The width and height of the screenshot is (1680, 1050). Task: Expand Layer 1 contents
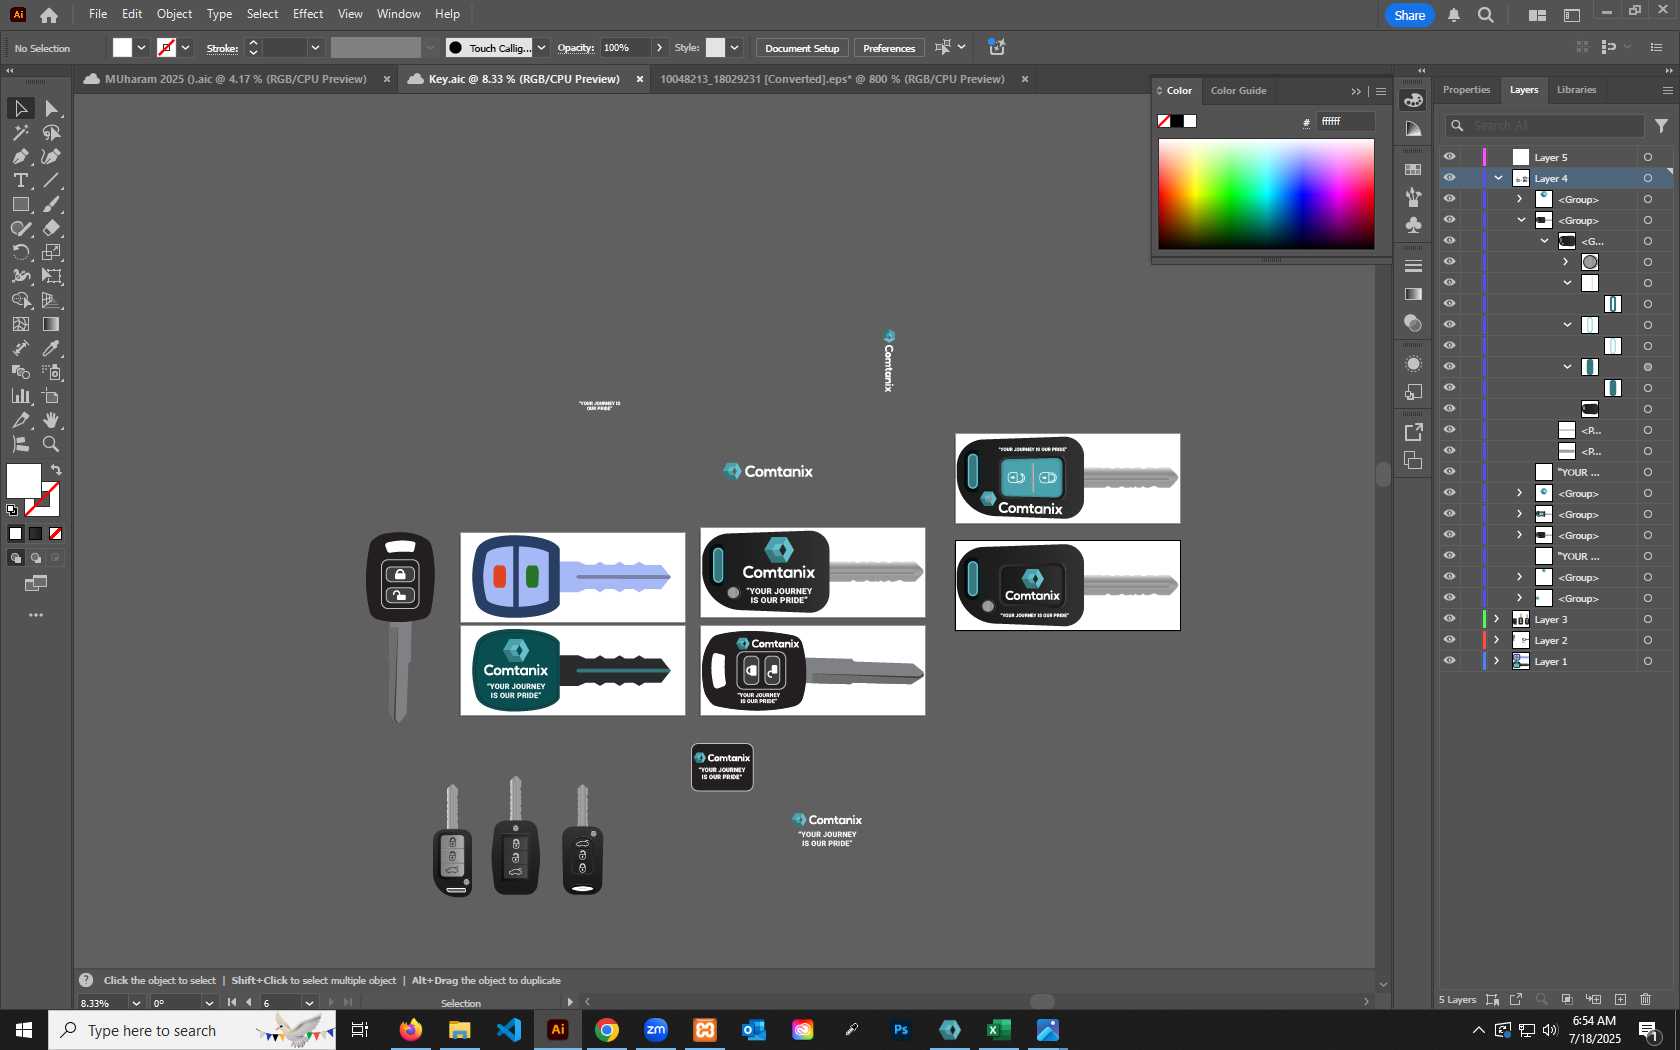(x=1497, y=661)
